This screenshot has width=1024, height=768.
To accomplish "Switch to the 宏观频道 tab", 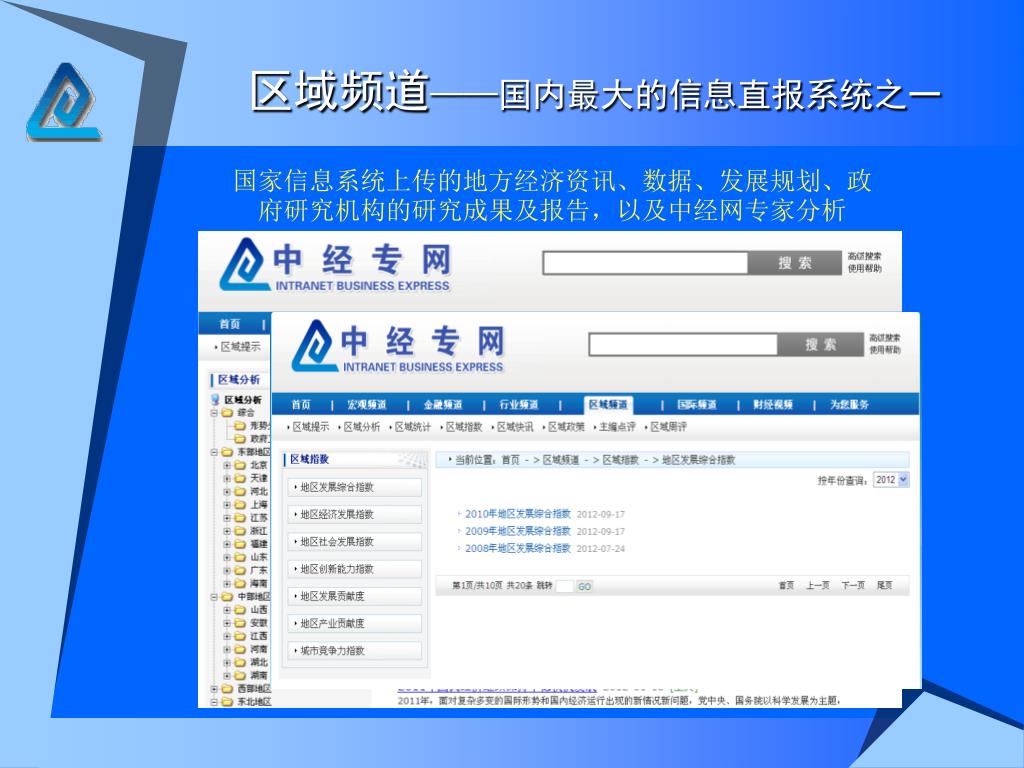I will [366, 405].
